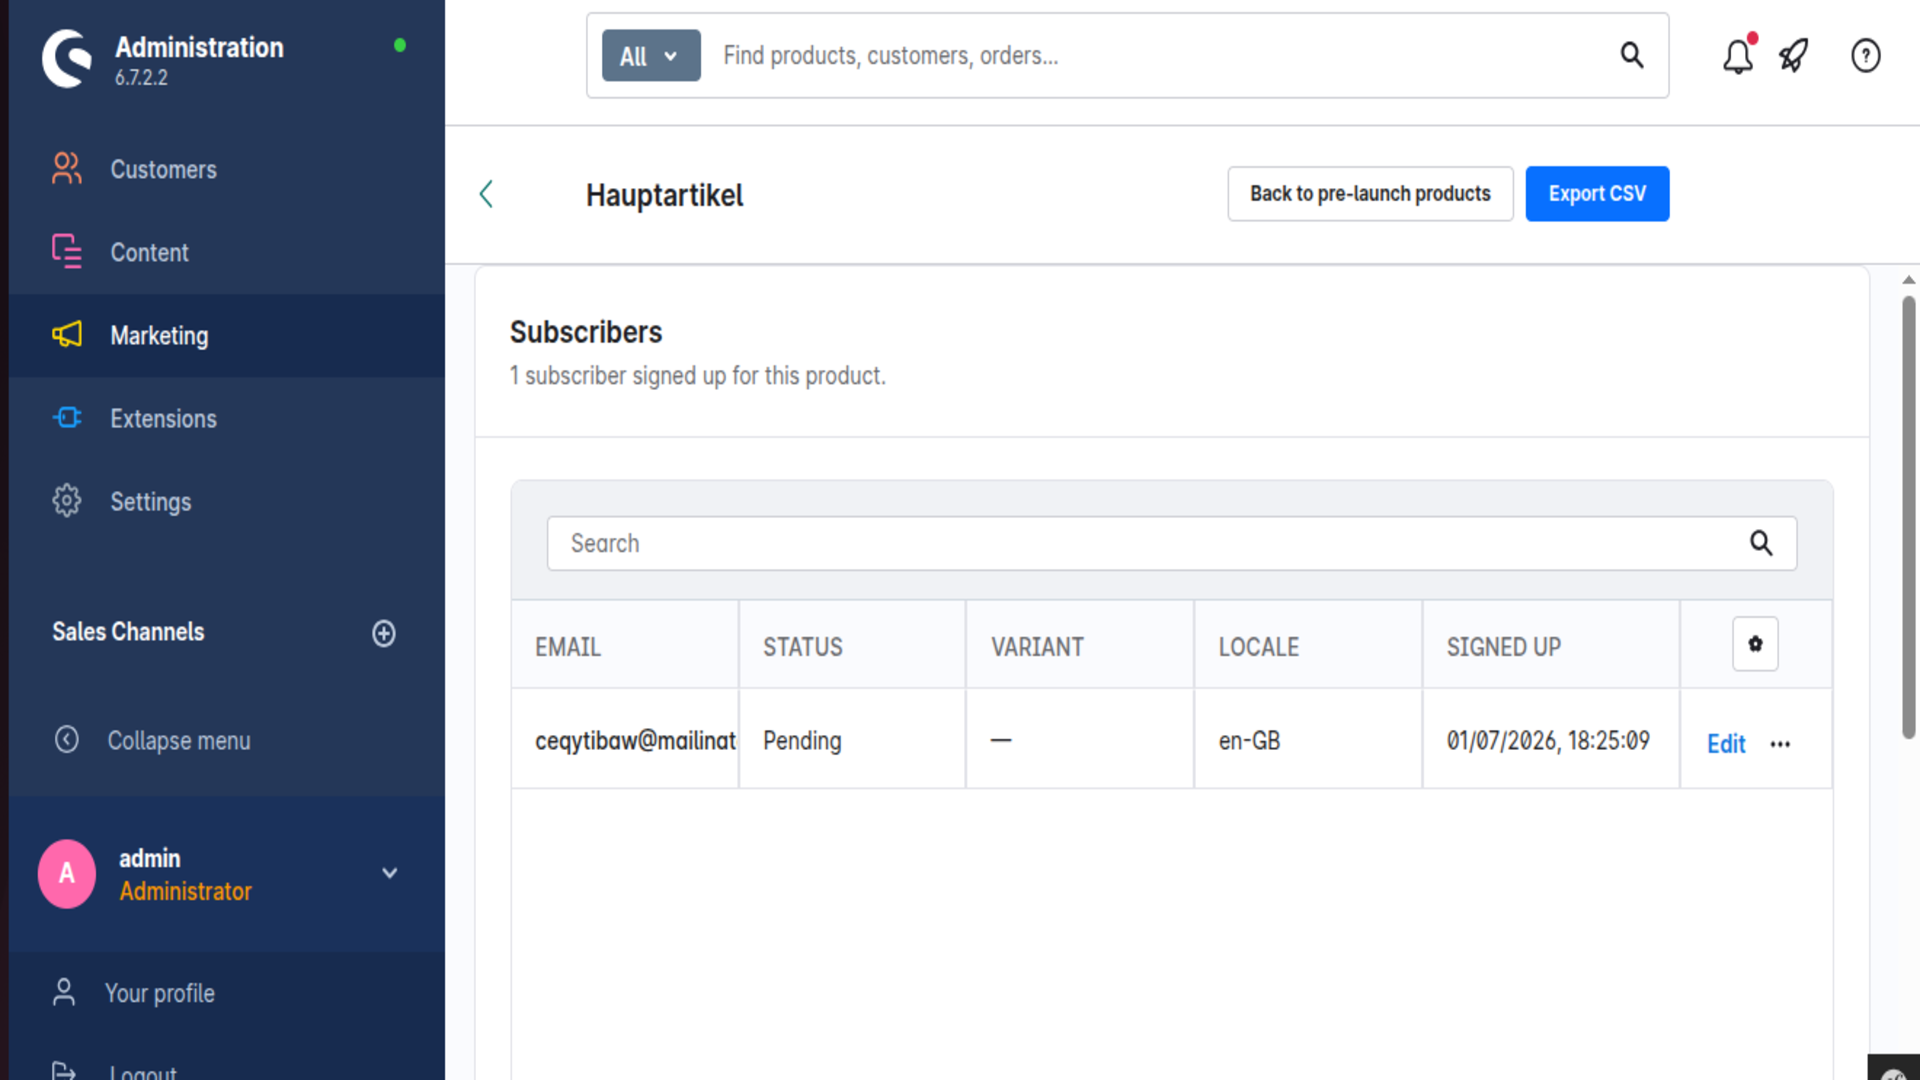Open Settings menu
Viewport: 1920px width, 1080px height.
tap(227, 501)
